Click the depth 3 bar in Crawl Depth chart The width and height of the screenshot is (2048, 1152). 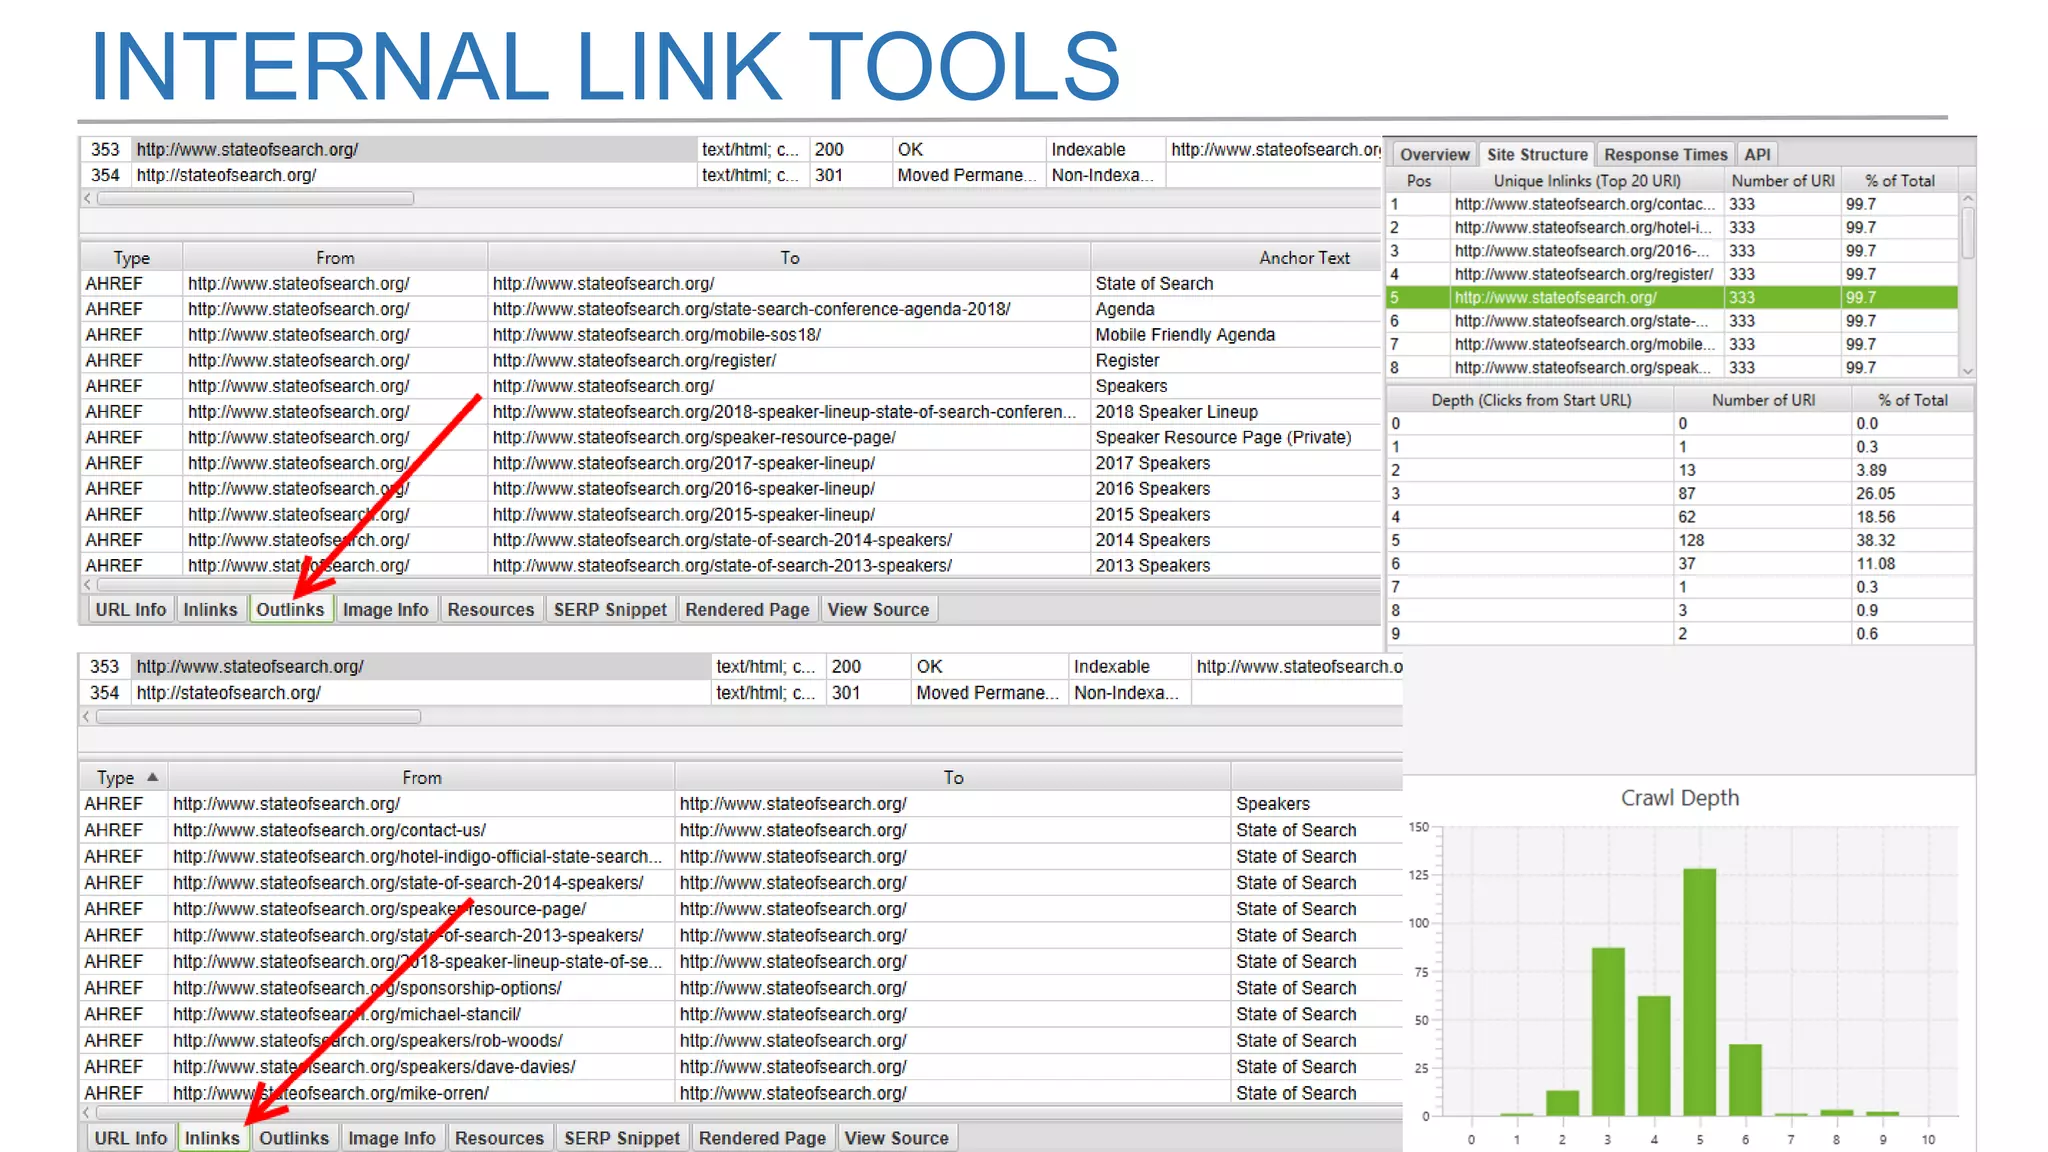[1608, 1031]
